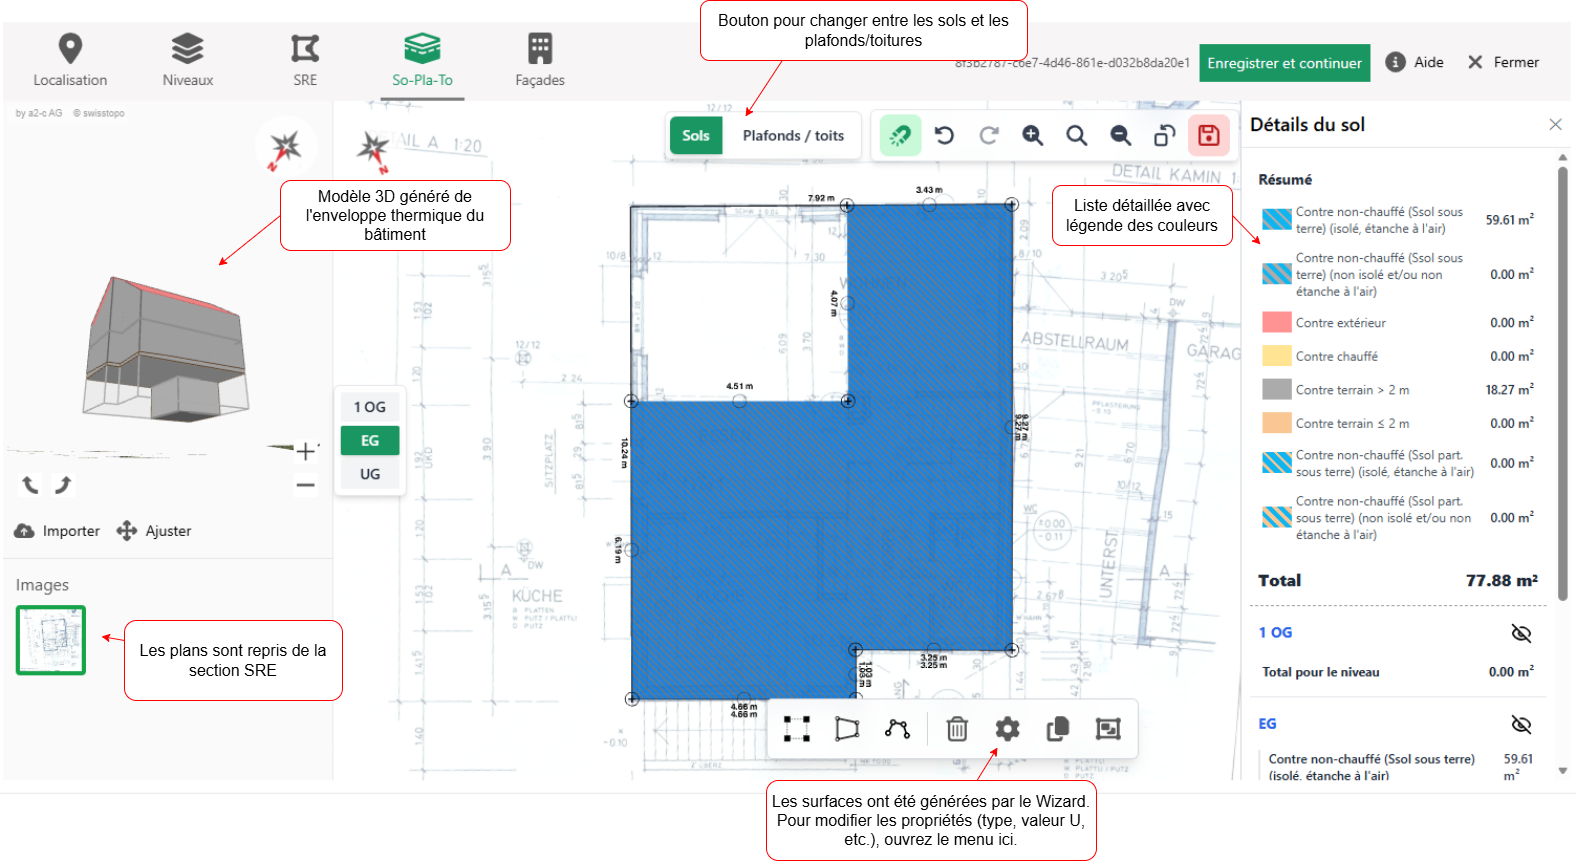The width and height of the screenshot is (1576, 861).
Task: Select the So-Pla-To step
Action: click(x=422, y=61)
